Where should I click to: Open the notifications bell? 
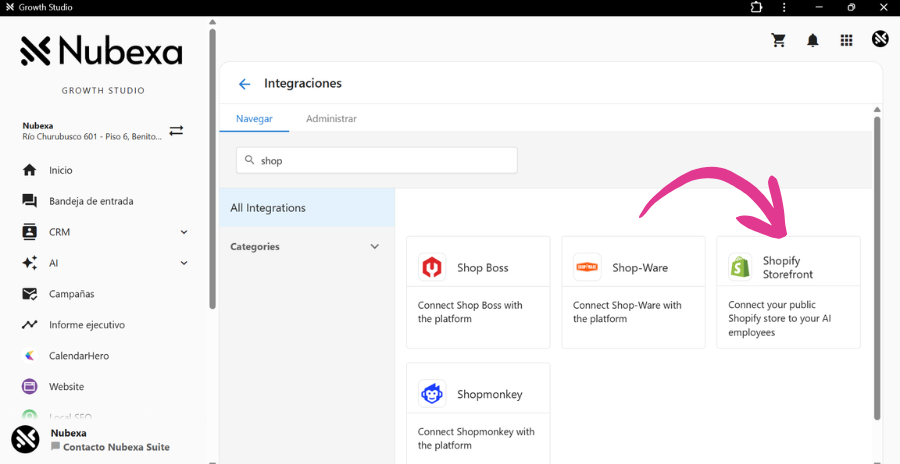pos(813,40)
